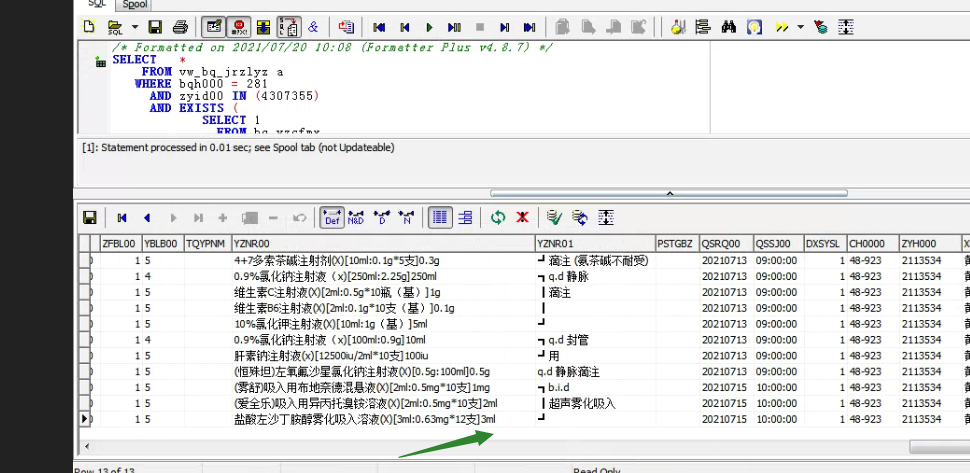The height and width of the screenshot is (473, 970).
Task: Click the grid scrollbar left arrow
Action: (x=87, y=446)
